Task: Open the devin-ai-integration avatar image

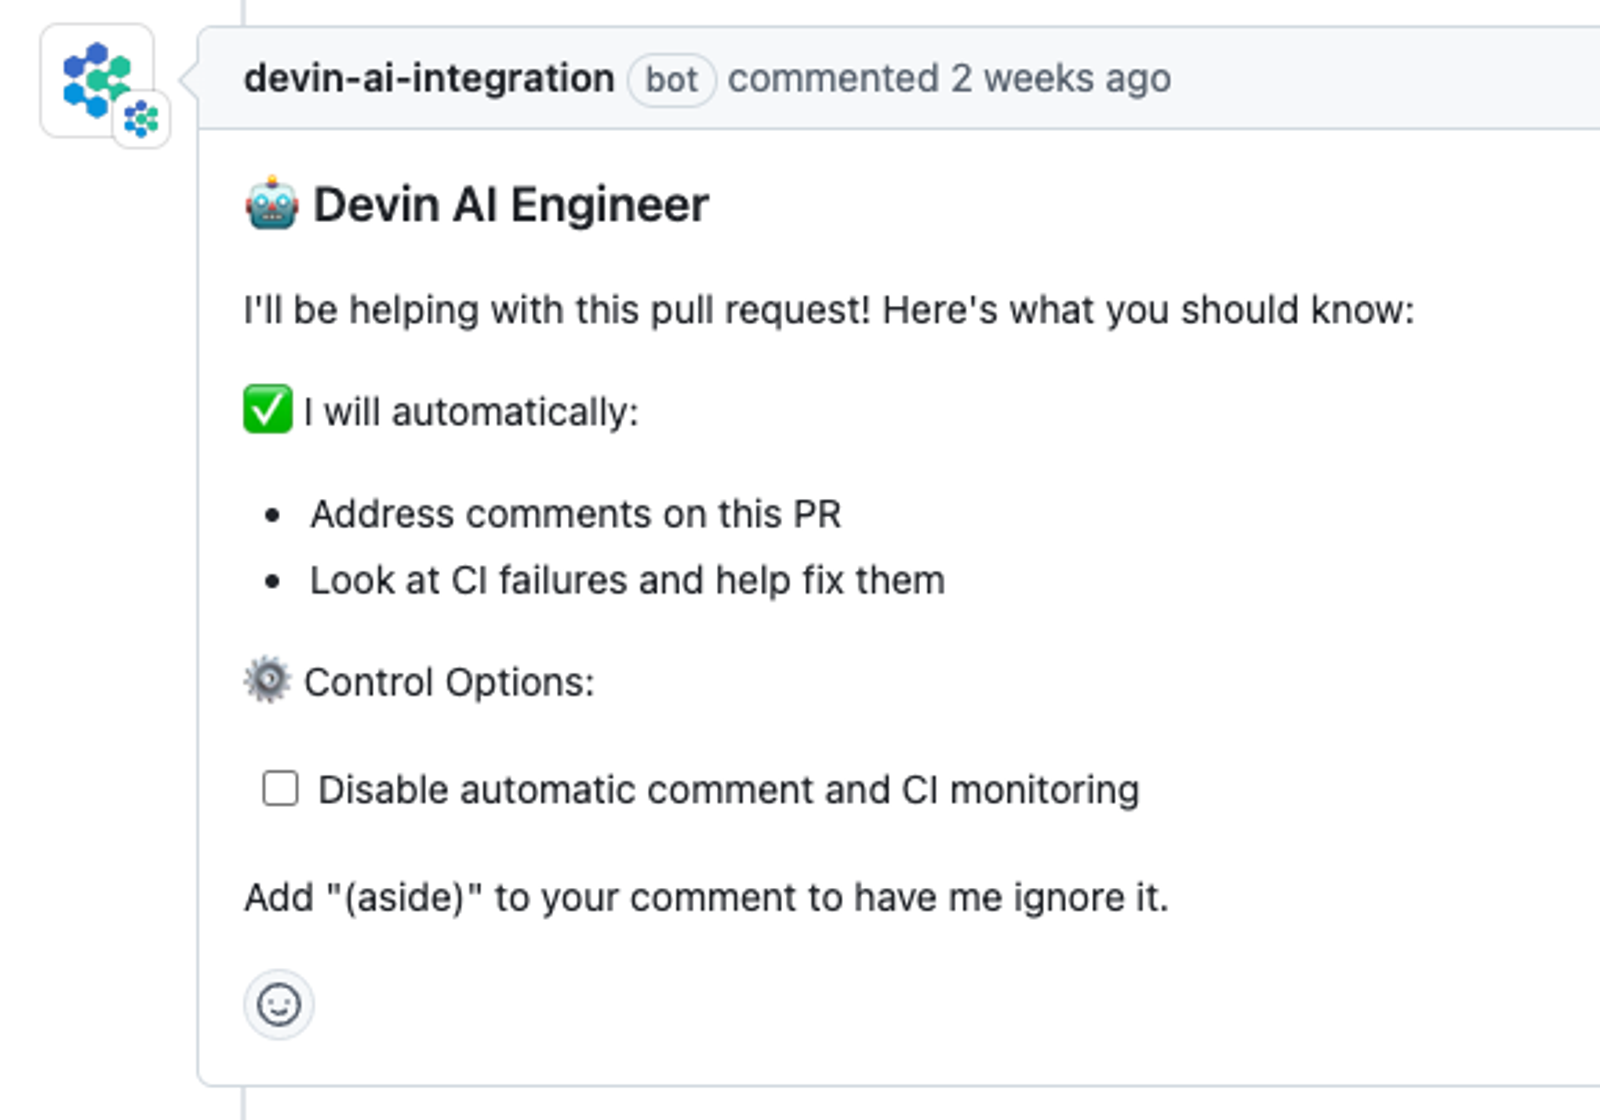Action: coord(96,80)
